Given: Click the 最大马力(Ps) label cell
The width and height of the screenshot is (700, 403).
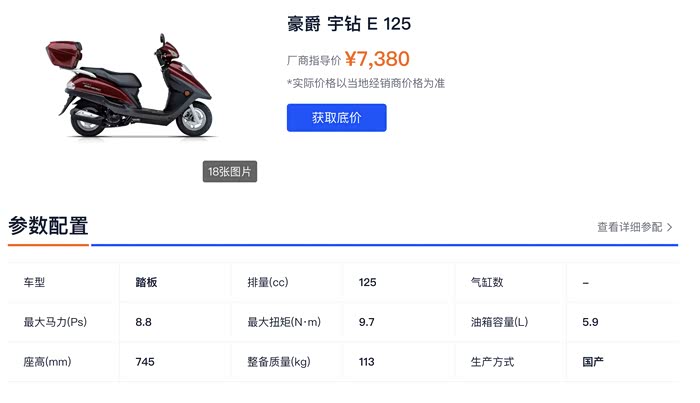Looking at the screenshot, I should coord(56,322).
